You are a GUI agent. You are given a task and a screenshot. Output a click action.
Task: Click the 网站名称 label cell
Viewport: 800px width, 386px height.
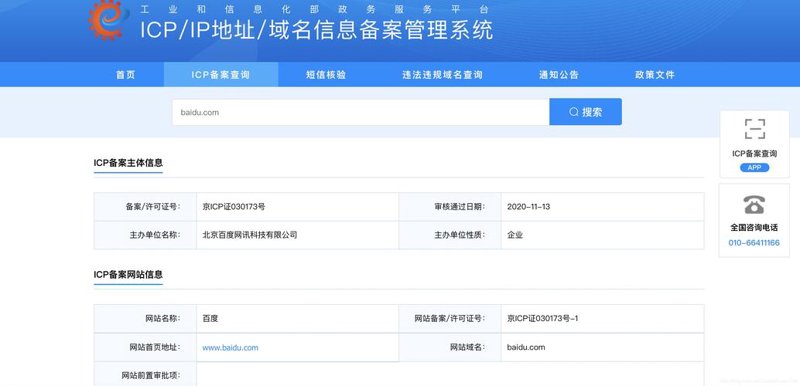tap(145, 319)
